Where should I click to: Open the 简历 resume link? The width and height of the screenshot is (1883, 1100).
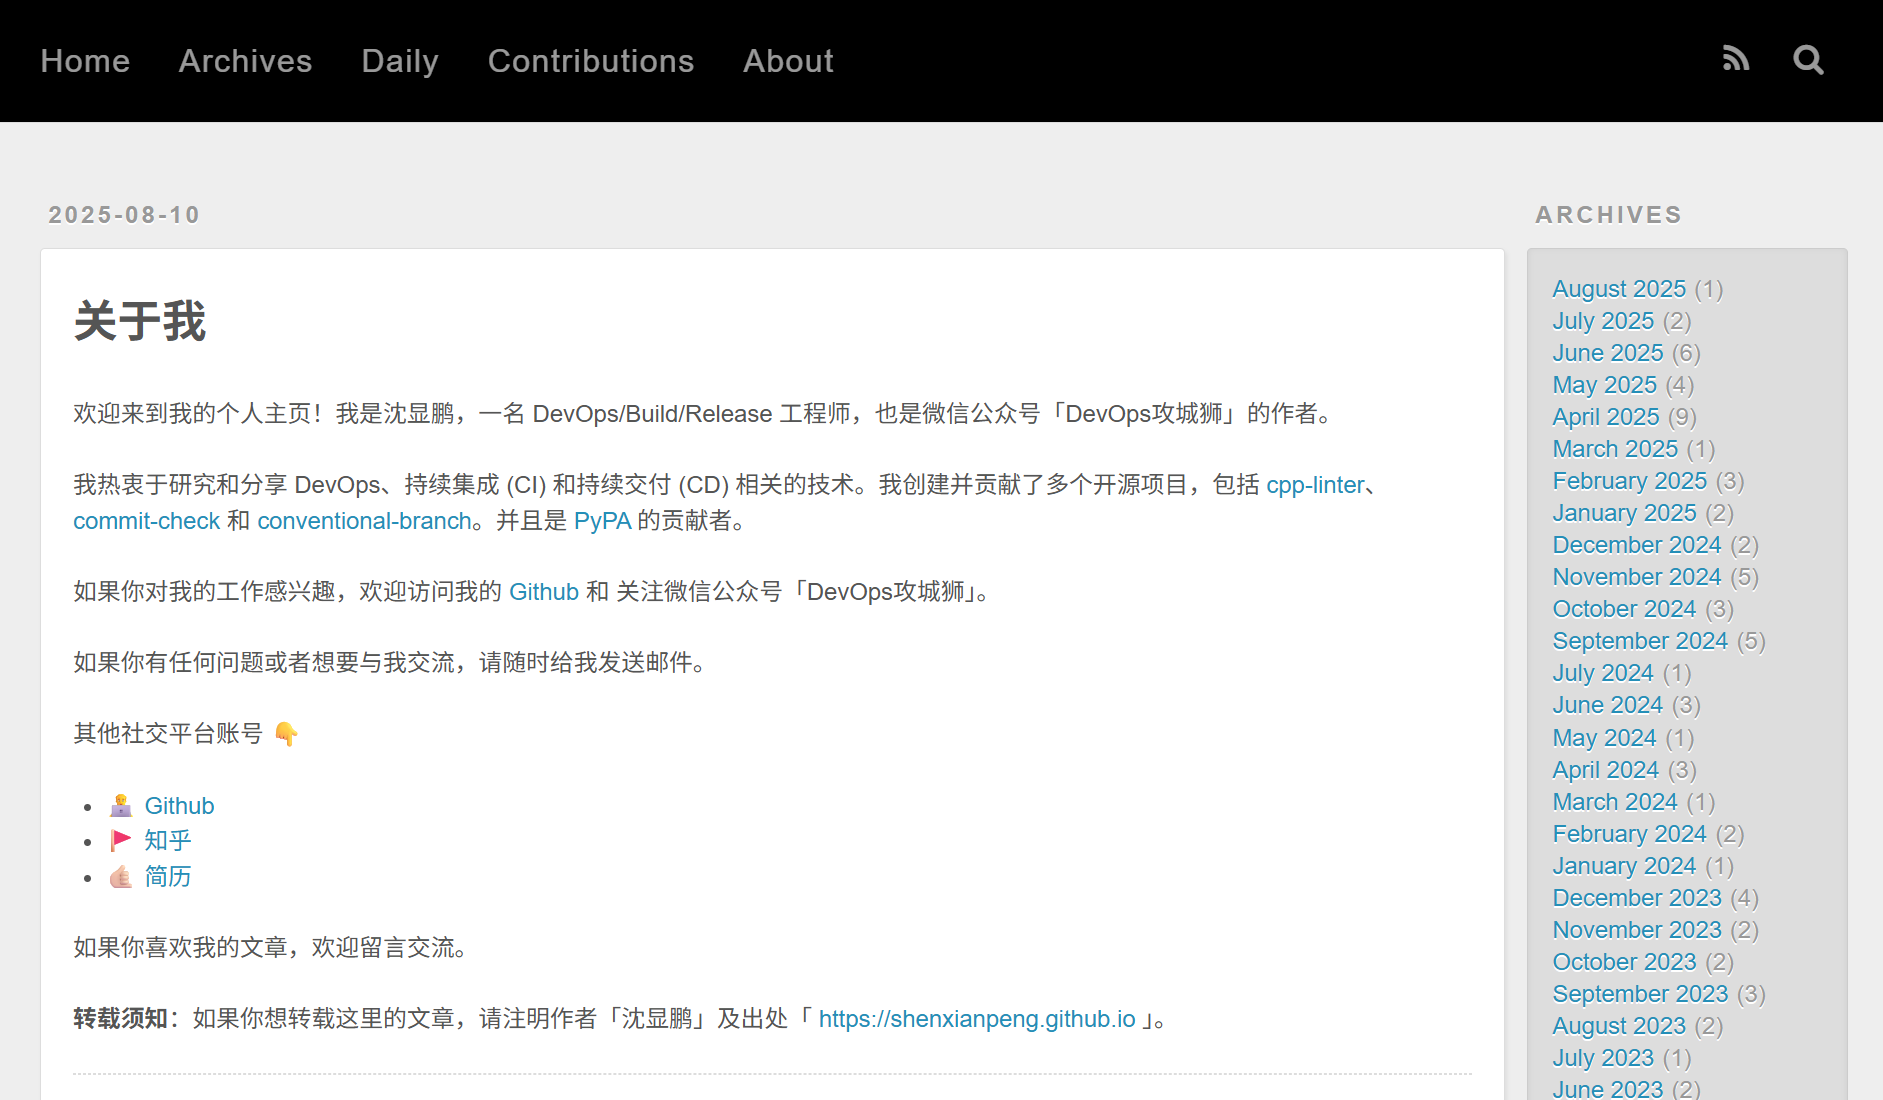pyautogui.click(x=167, y=877)
